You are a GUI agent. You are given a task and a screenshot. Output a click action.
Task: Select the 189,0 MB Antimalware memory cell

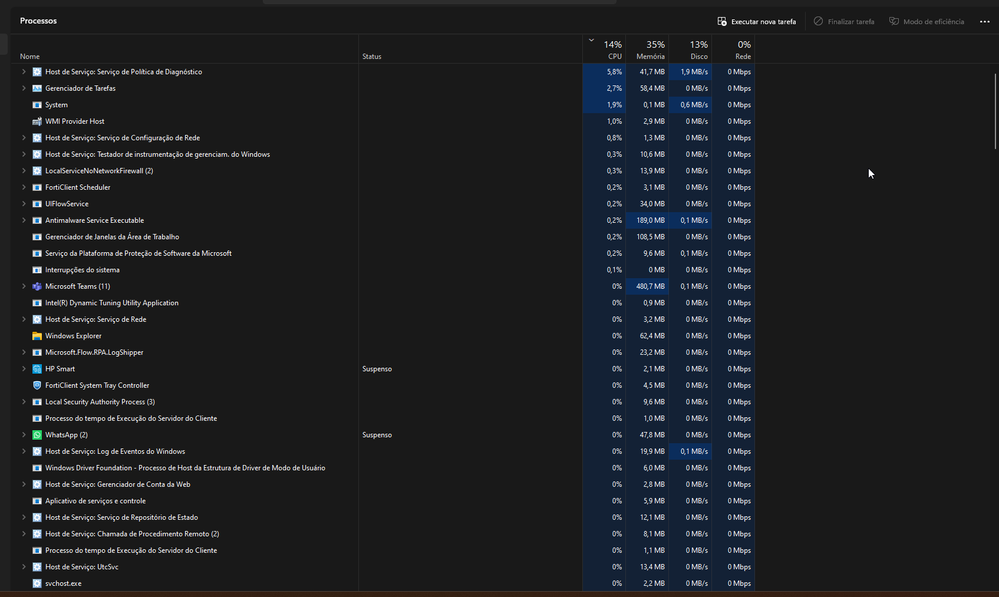647,220
